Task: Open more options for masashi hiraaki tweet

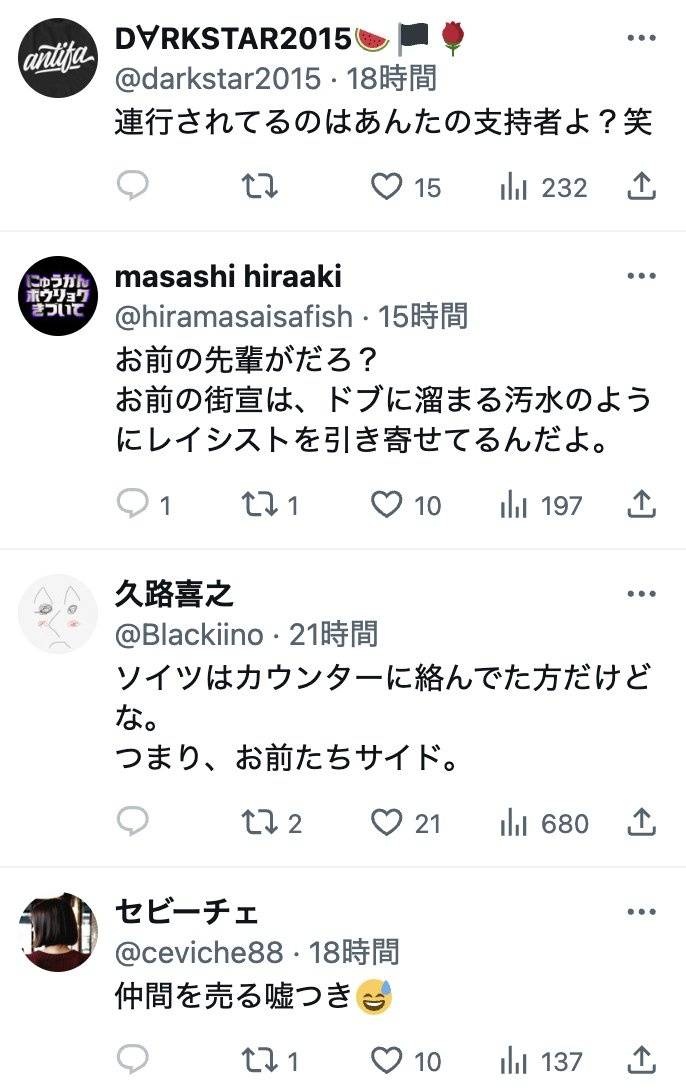Action: [641, 276]
